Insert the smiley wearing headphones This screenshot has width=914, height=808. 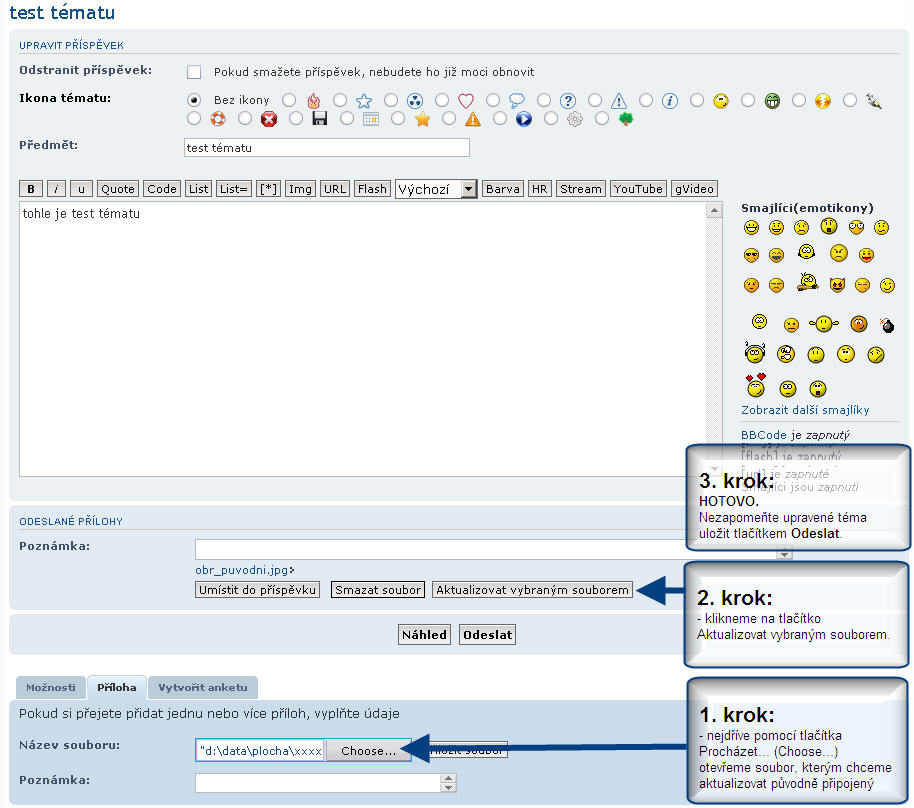point(755,352)
